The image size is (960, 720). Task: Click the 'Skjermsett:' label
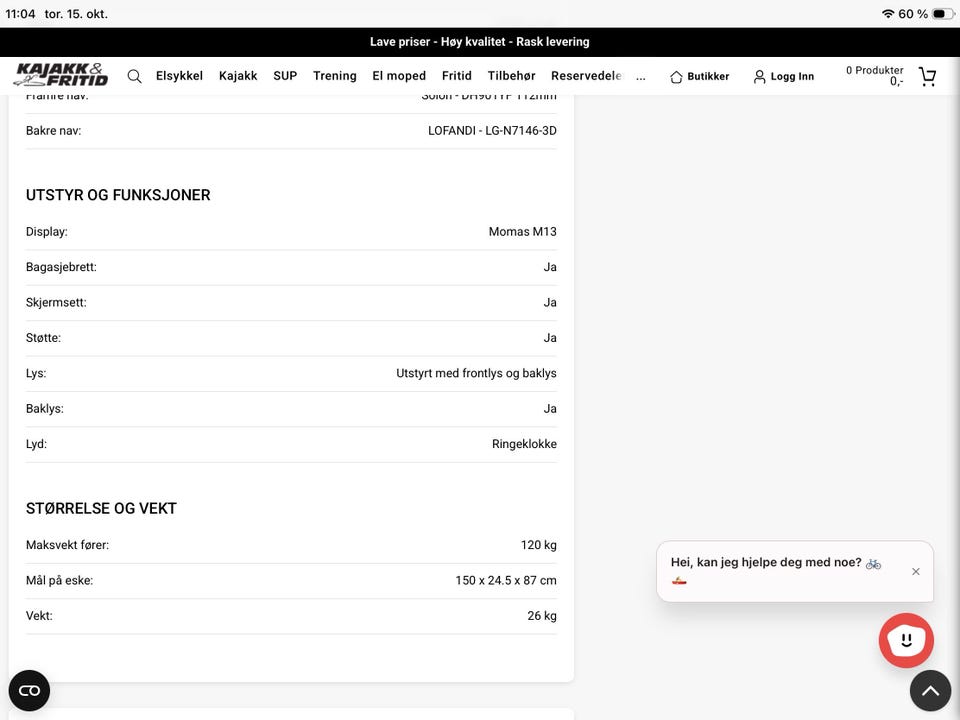[x=56, y=302]
